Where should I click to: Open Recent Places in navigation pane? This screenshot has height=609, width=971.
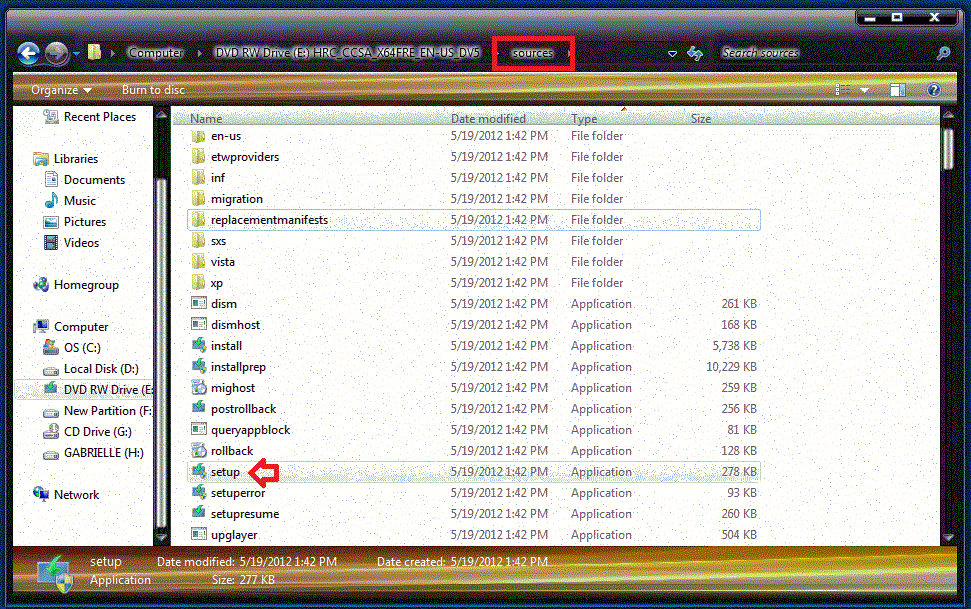click(x=90, y=116)
